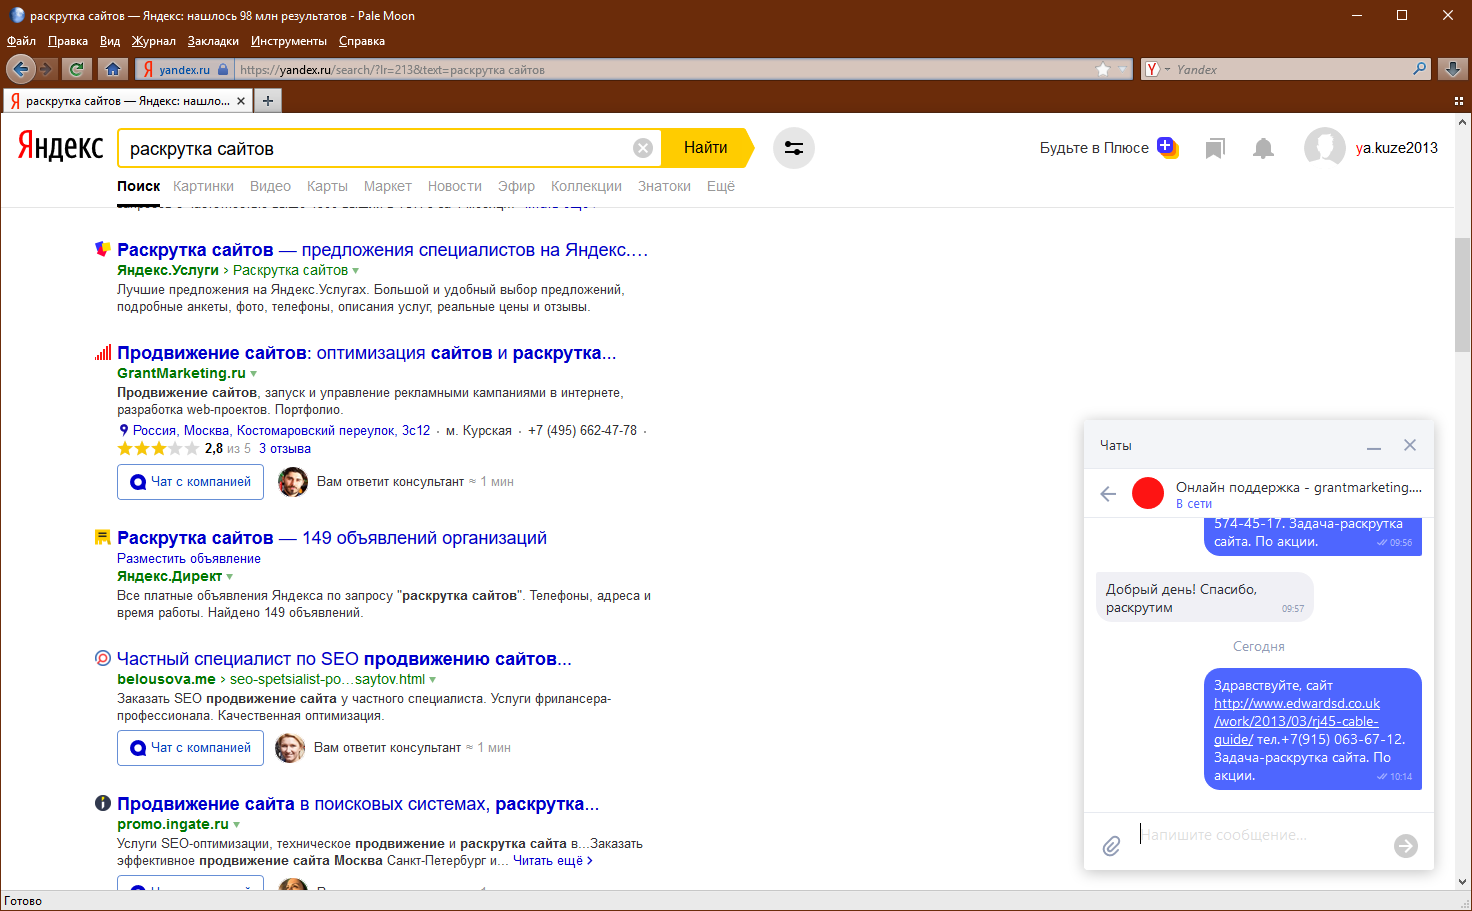This screenshot has height=911, width=1472.
Task: Go back with the browser Back arrow
Action: tap(20, 69)
